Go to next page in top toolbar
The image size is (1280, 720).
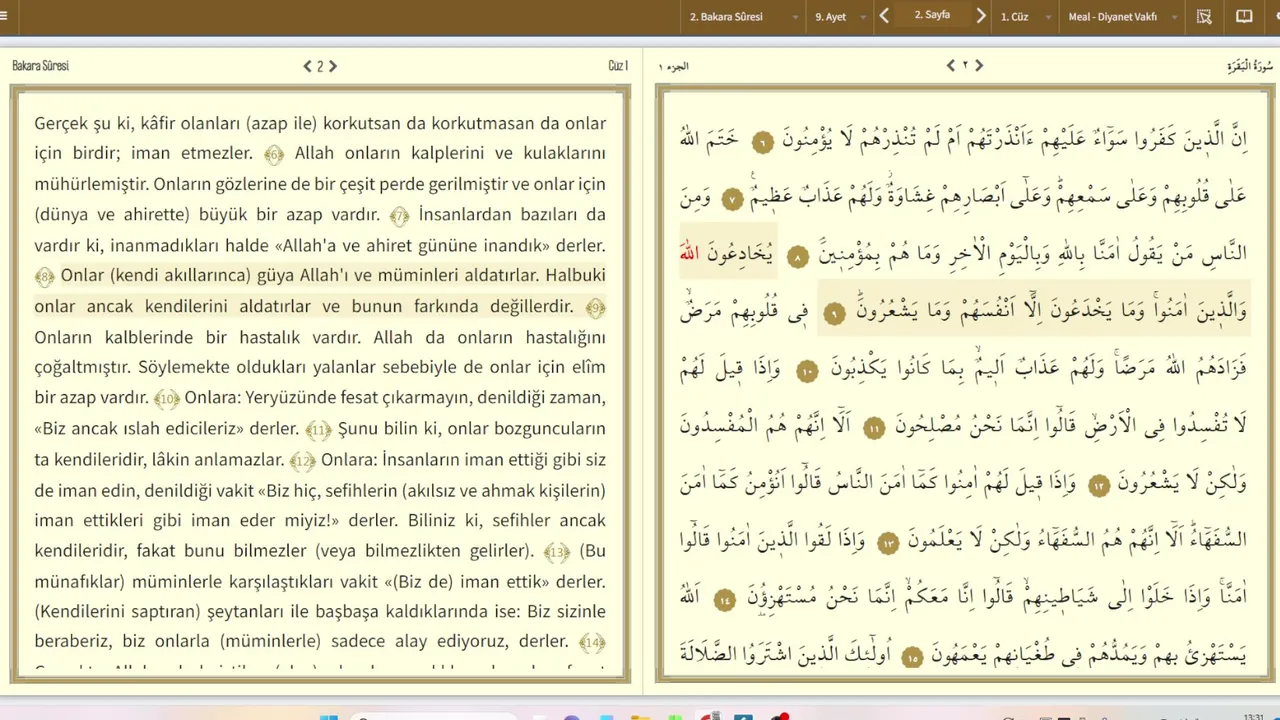(x=981, y=16)
